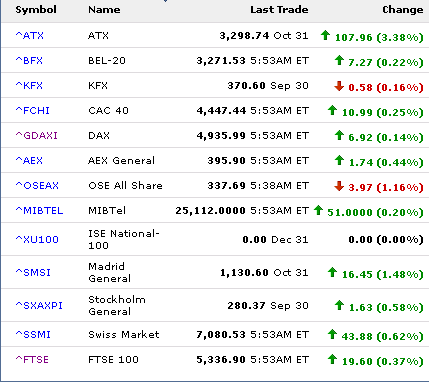The height and width of the screenshot is (383, 429).
Task: Open the ^SSMI symbol link
Action: (x=33, y=334)
